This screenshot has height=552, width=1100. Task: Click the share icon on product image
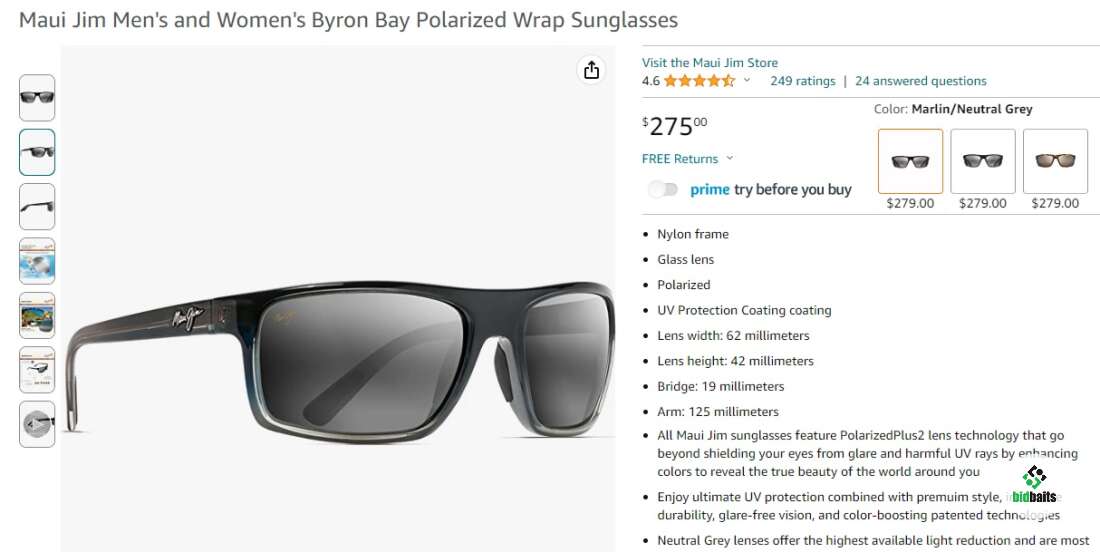(591, 70)
